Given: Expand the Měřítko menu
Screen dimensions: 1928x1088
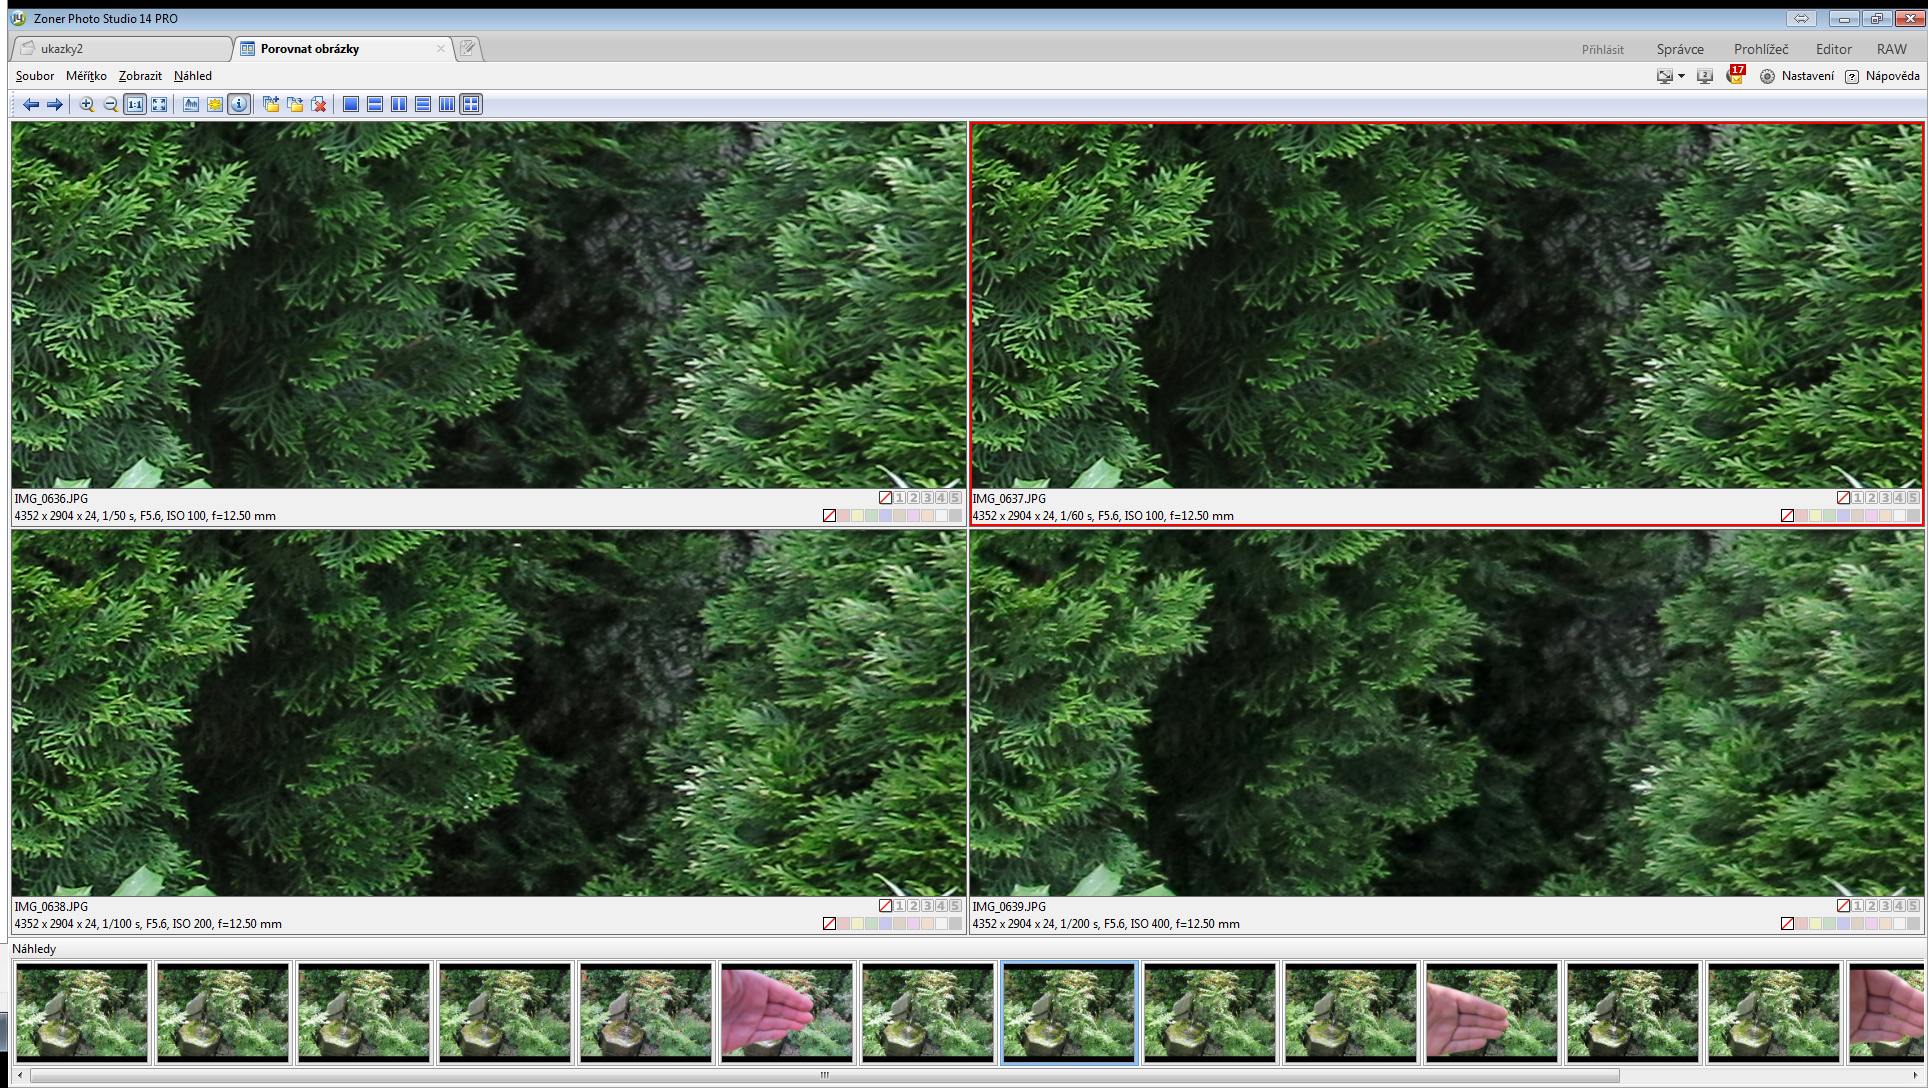Looking at the screenshot, I should [86, 76].
